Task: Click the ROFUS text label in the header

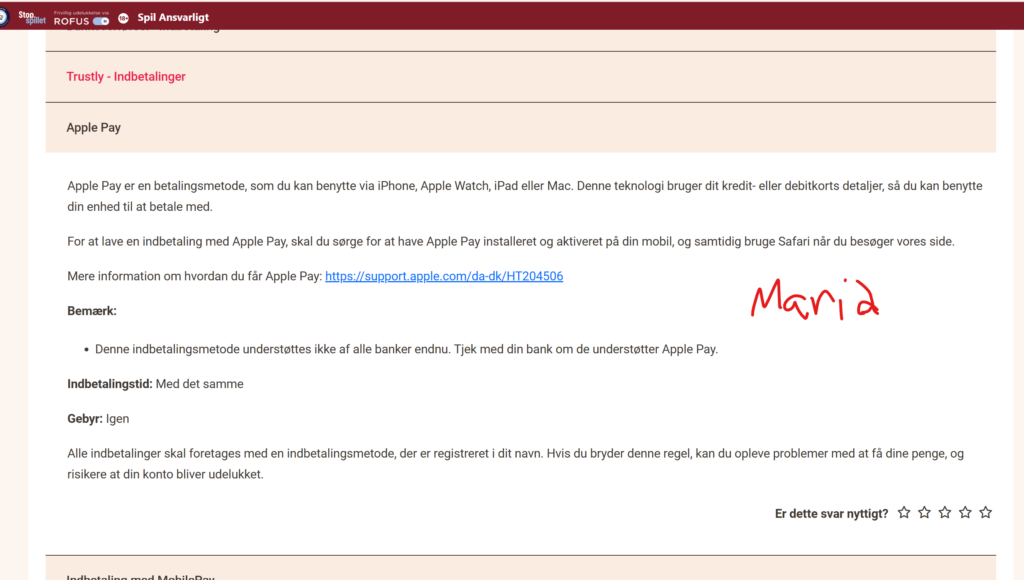Action: tap(72, 21)
